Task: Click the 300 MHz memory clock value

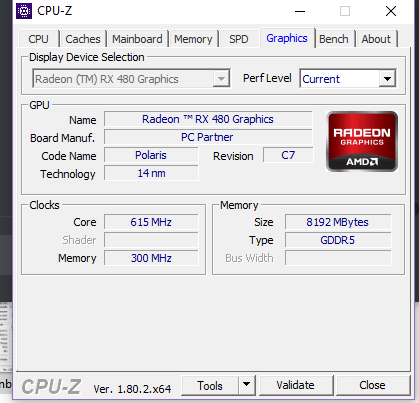Action: [x=151, y=258]
